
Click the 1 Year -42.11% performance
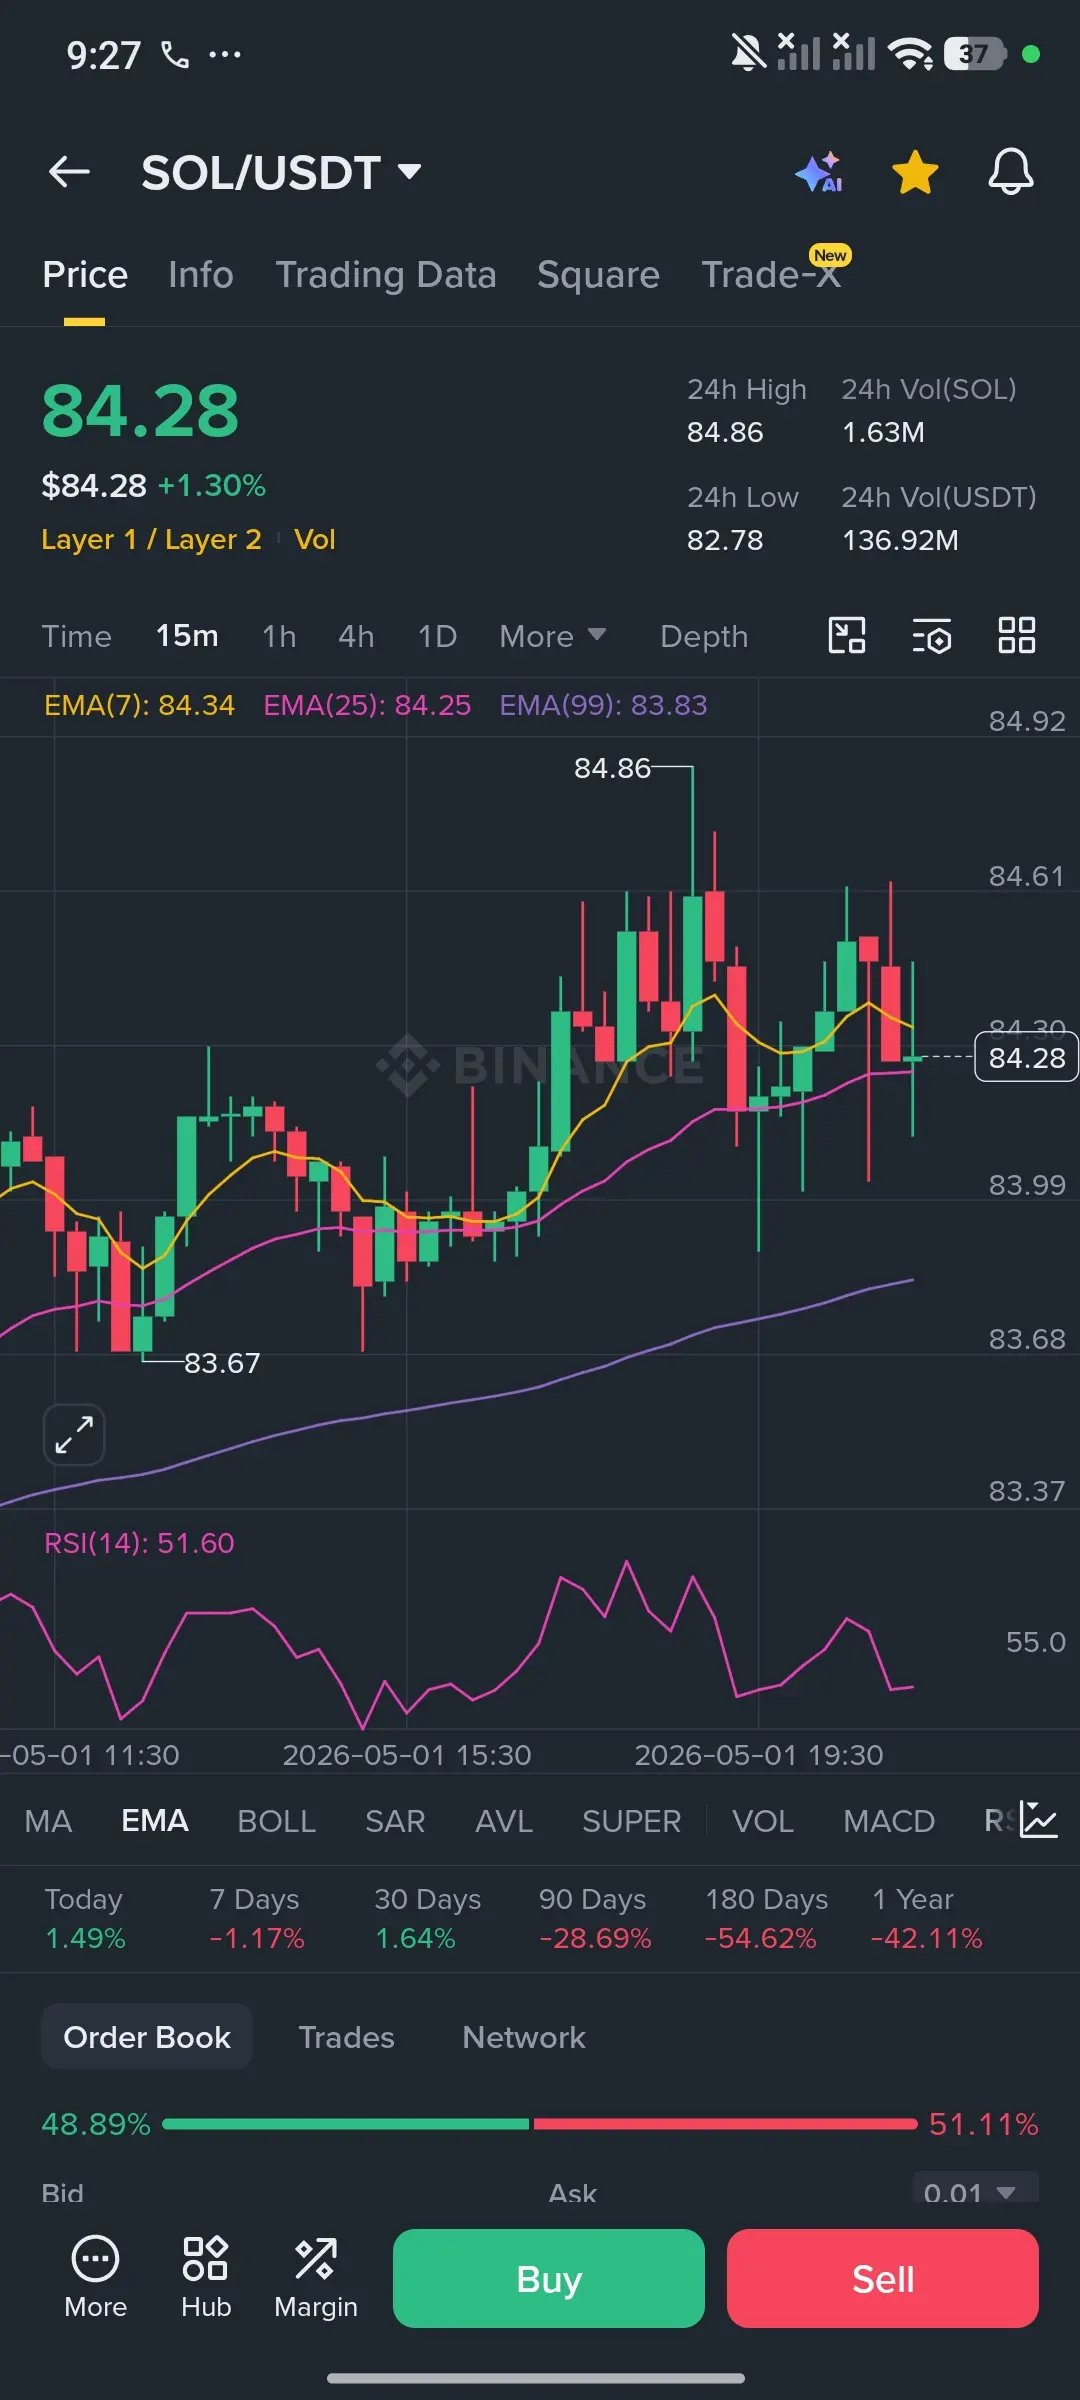(926, 1919)
